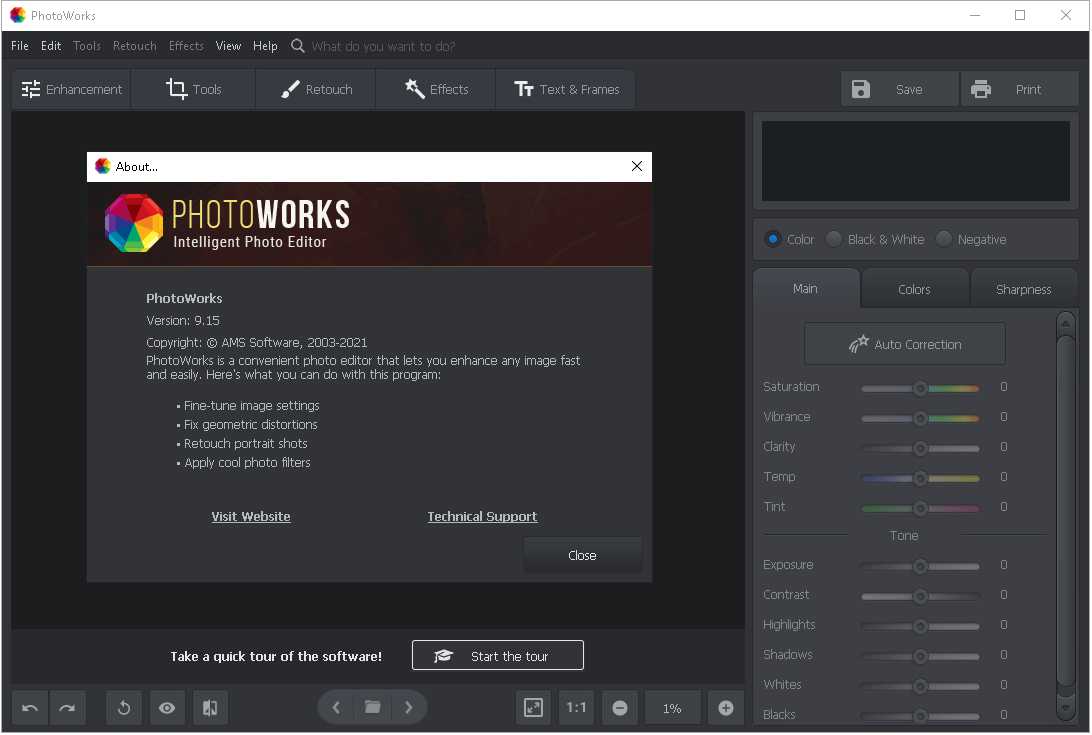Click the Highlights slider handle
The image size is (1092, 735).
(x=920, y=626)
